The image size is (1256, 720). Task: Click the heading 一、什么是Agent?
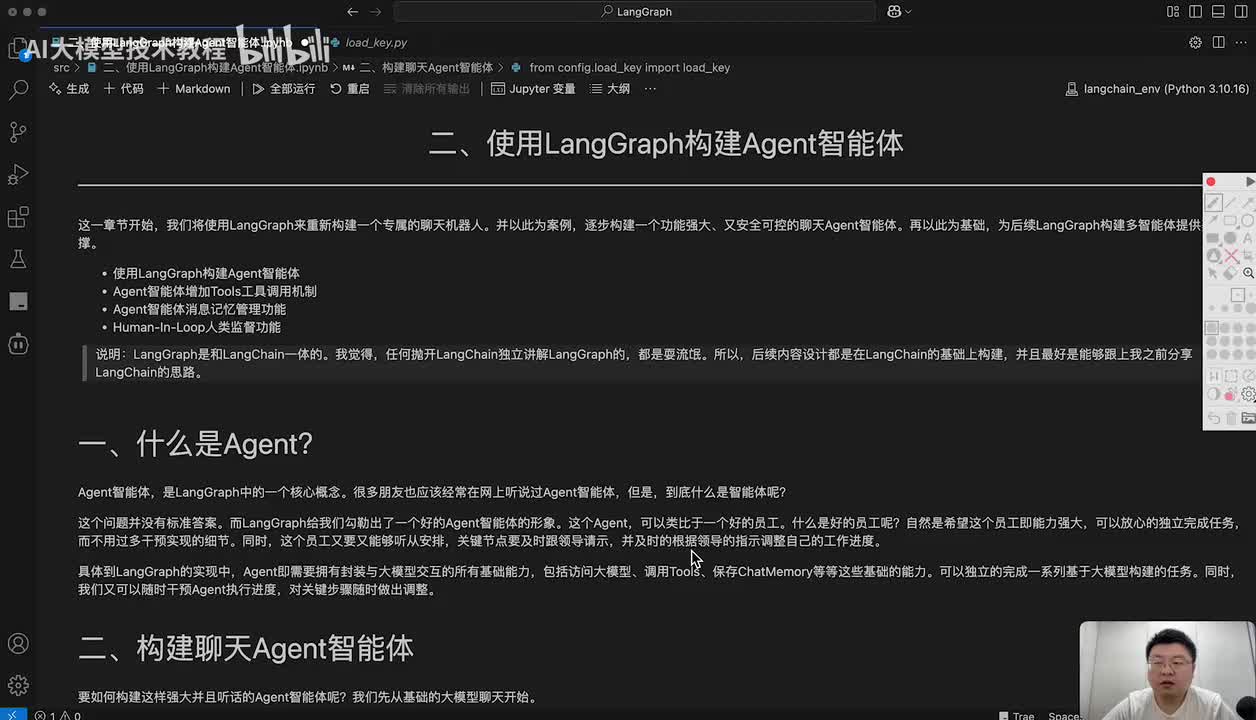(x=195, y=444)
